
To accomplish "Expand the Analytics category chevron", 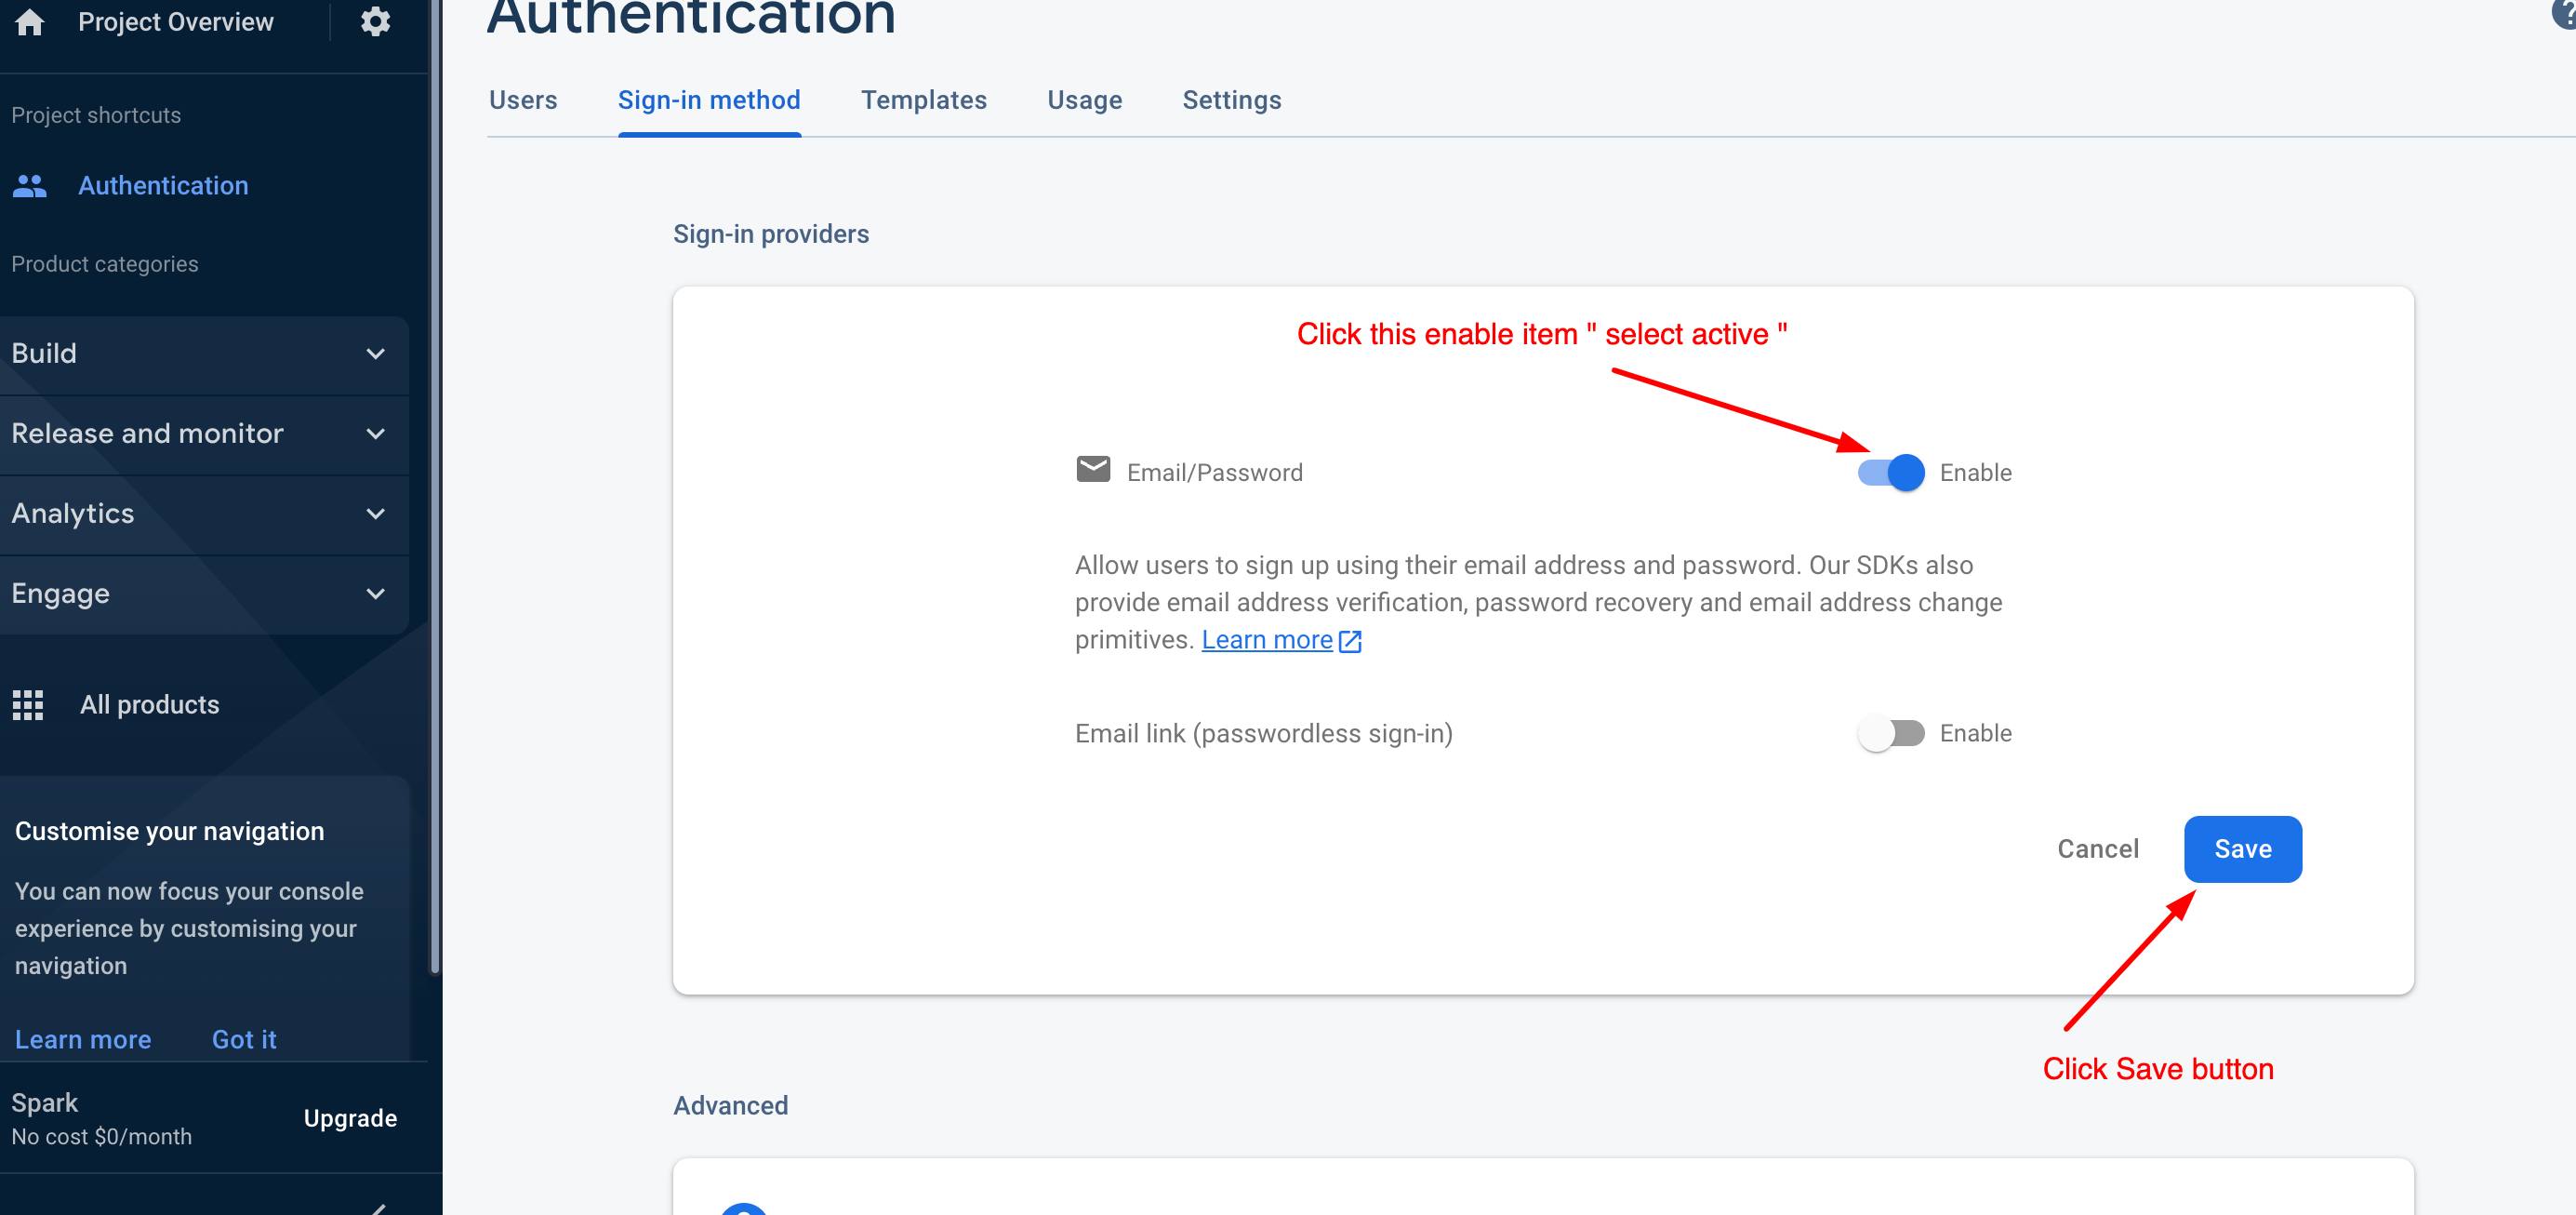I will point(375,514).
